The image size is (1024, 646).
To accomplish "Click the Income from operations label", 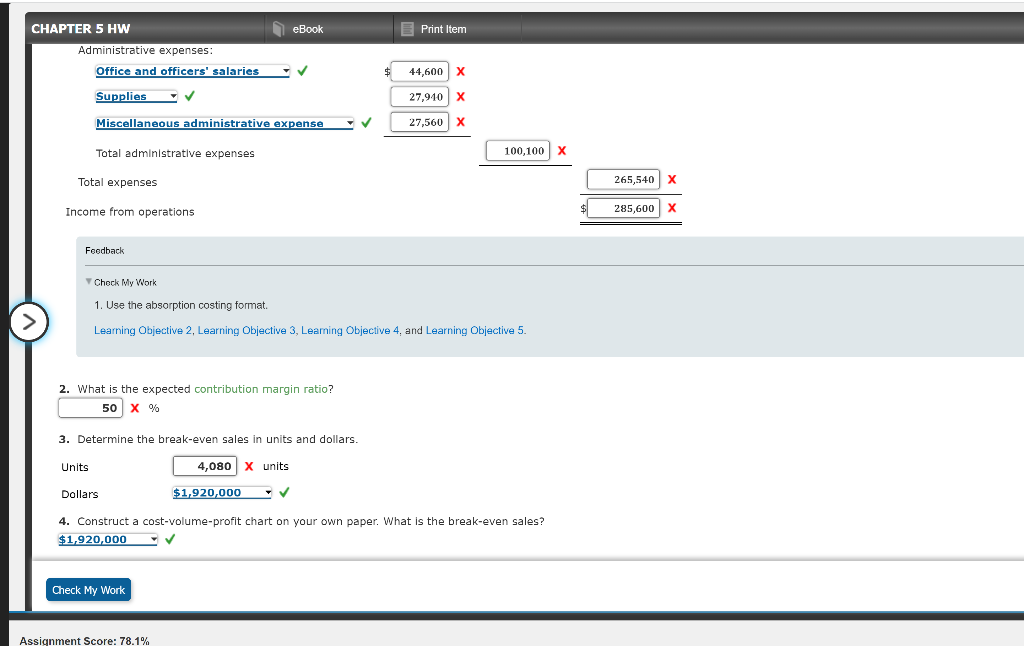I will (x=130, y=212).
